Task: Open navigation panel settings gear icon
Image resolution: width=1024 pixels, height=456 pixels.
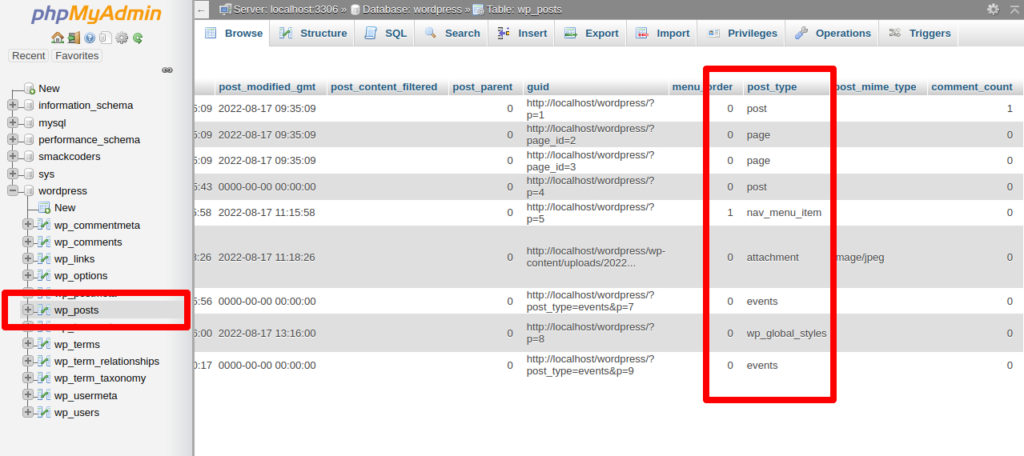Action: click(122, 38)
